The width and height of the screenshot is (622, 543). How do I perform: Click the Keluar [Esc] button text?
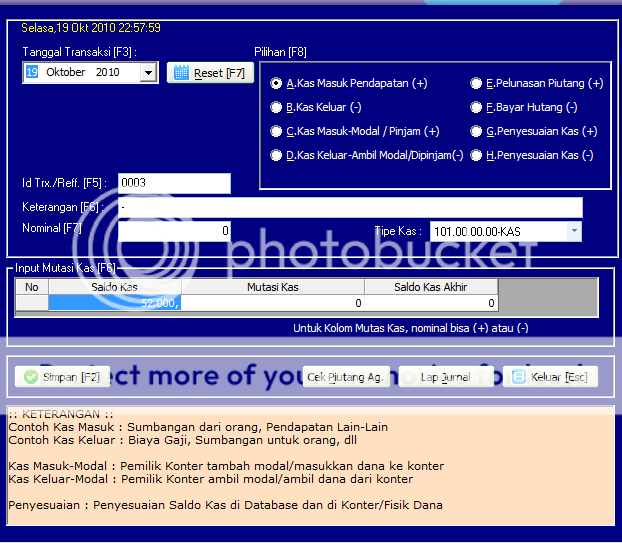tap(559, 377)
